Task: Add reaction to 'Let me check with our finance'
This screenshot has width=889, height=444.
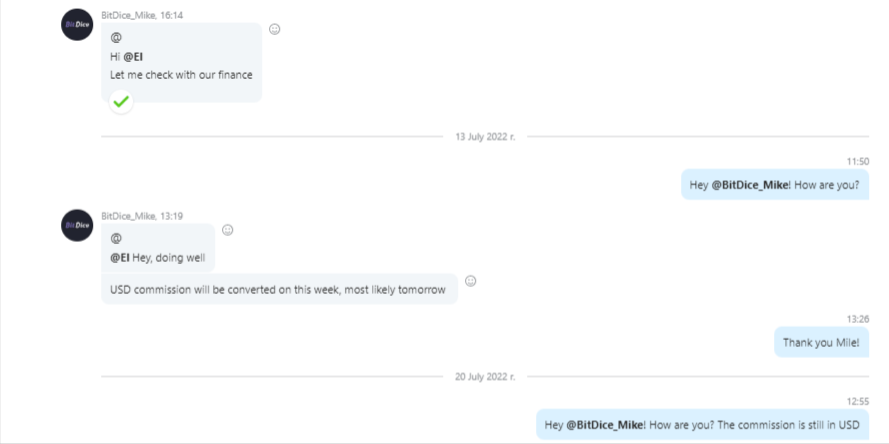Action: click(x=274, y=29)
